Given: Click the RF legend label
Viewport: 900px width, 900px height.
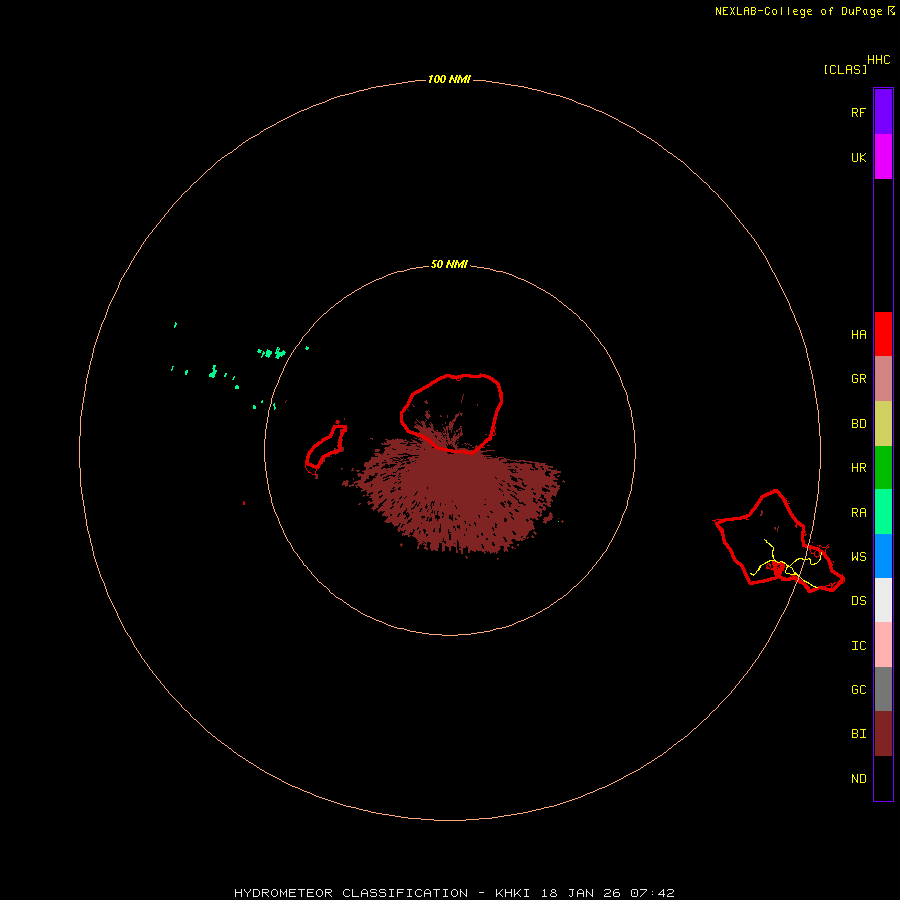Looking at the screenshot, I should [858, 112].
